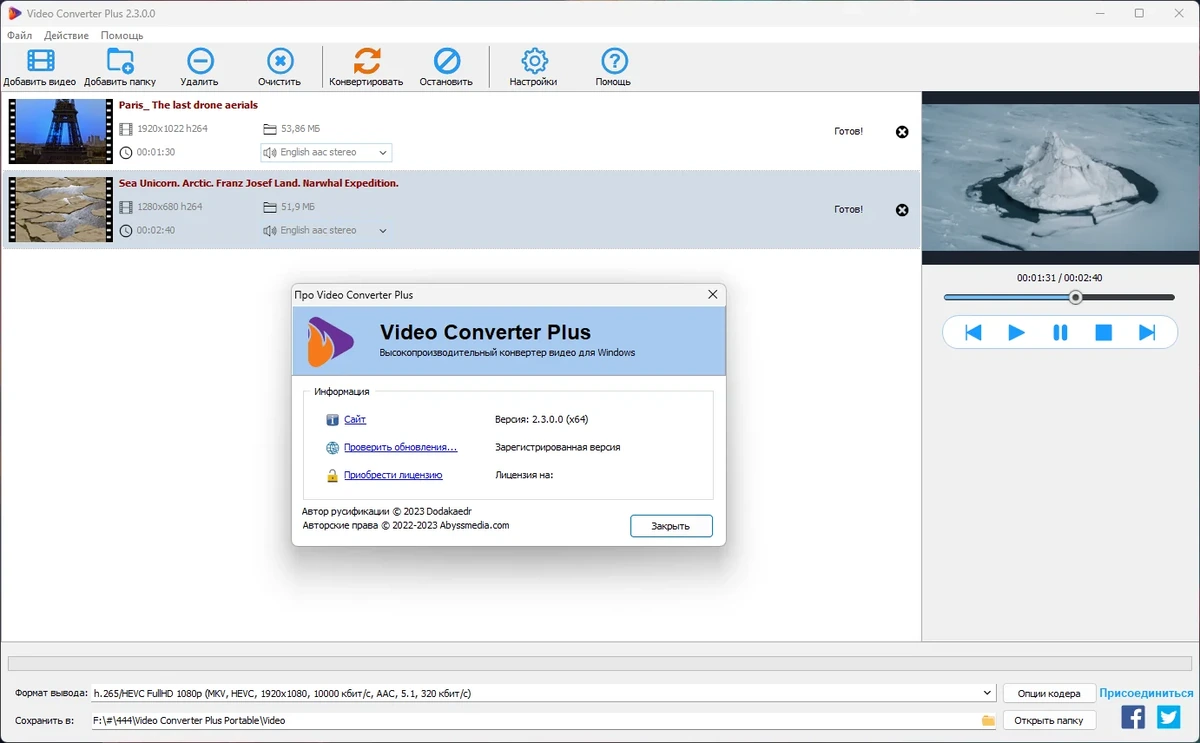Screen dimensions: 1200x743
Task: Close the Про Video Converter Plus dialog with X
Action: pyautogui.click(x=713, y=295)
